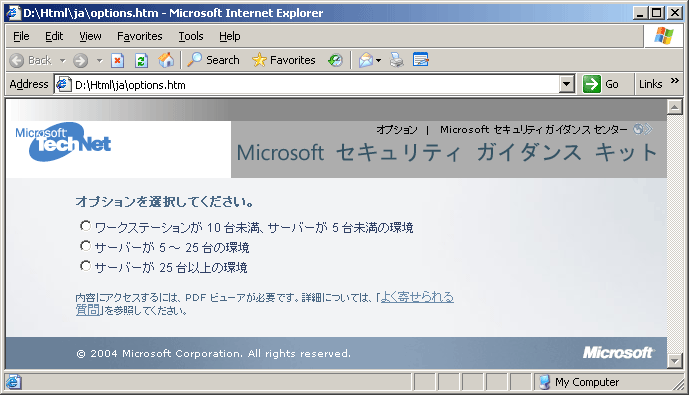Click the globe arrow icon beside センター
The width and height of the screenshot is (689, 395).
tap(643, 129)
